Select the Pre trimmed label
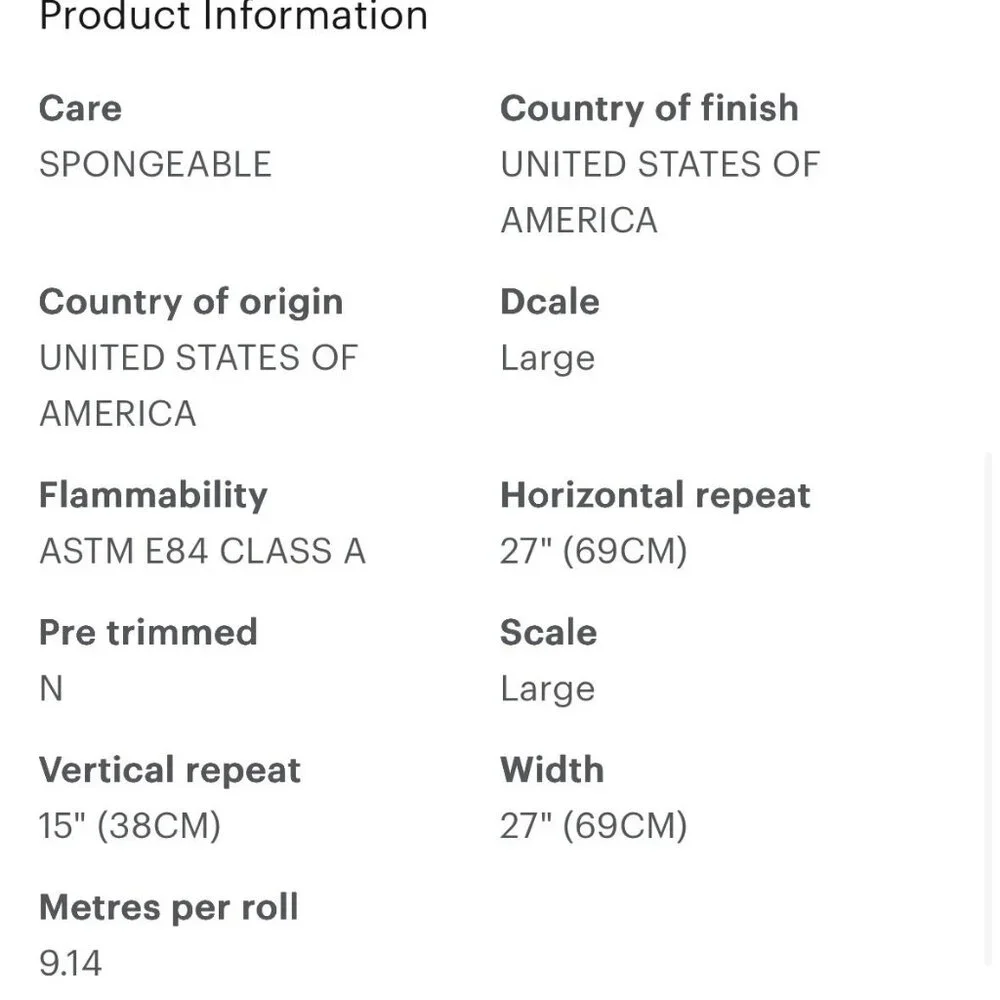1000x1000 pixels. [148, 633]
